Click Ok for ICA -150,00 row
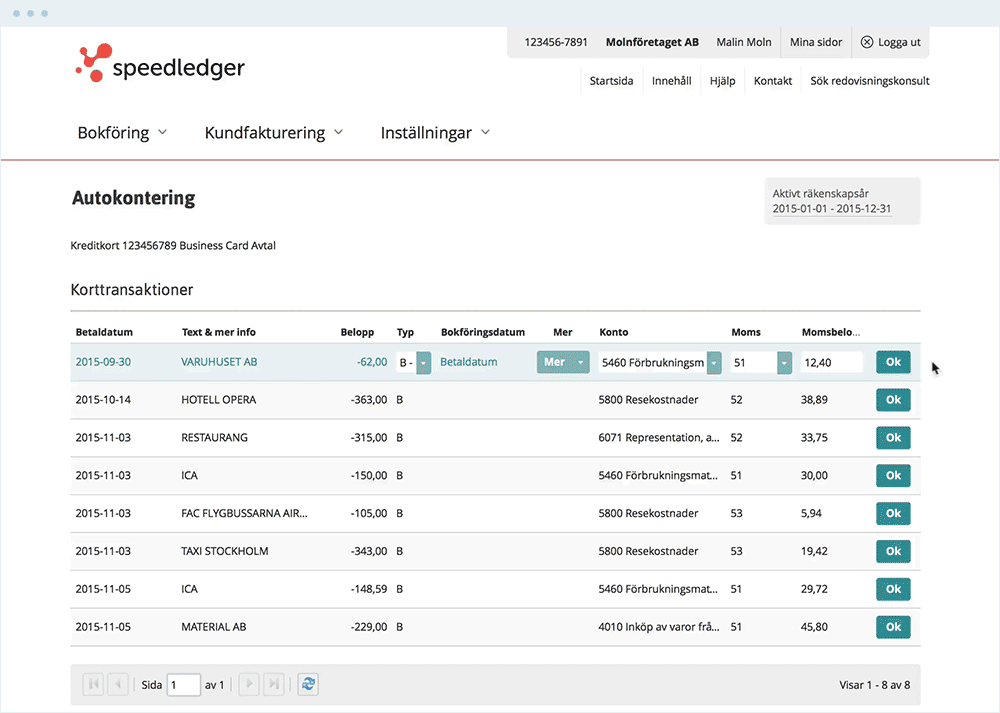This screenshot has width=1000, height=713. coord(893,475)
